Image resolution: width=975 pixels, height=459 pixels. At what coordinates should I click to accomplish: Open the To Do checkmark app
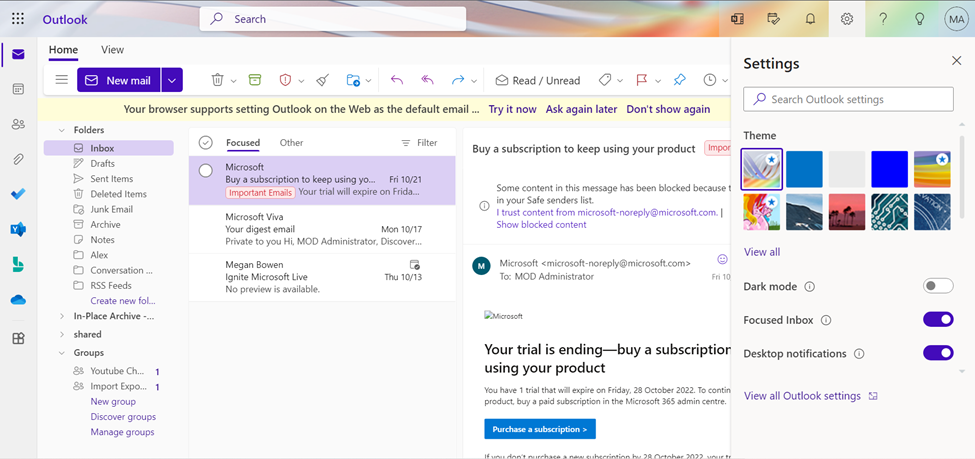[18, 194]
